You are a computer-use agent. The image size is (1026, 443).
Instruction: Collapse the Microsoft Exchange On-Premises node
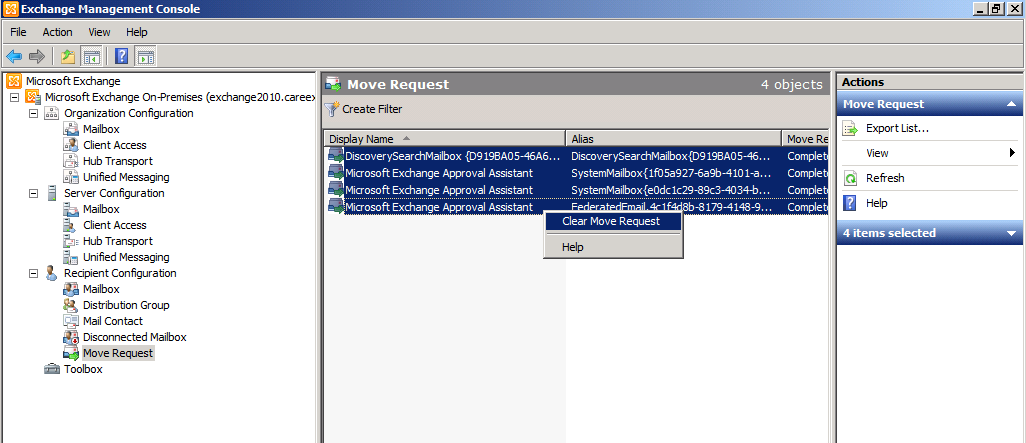(x=14, y=97)
